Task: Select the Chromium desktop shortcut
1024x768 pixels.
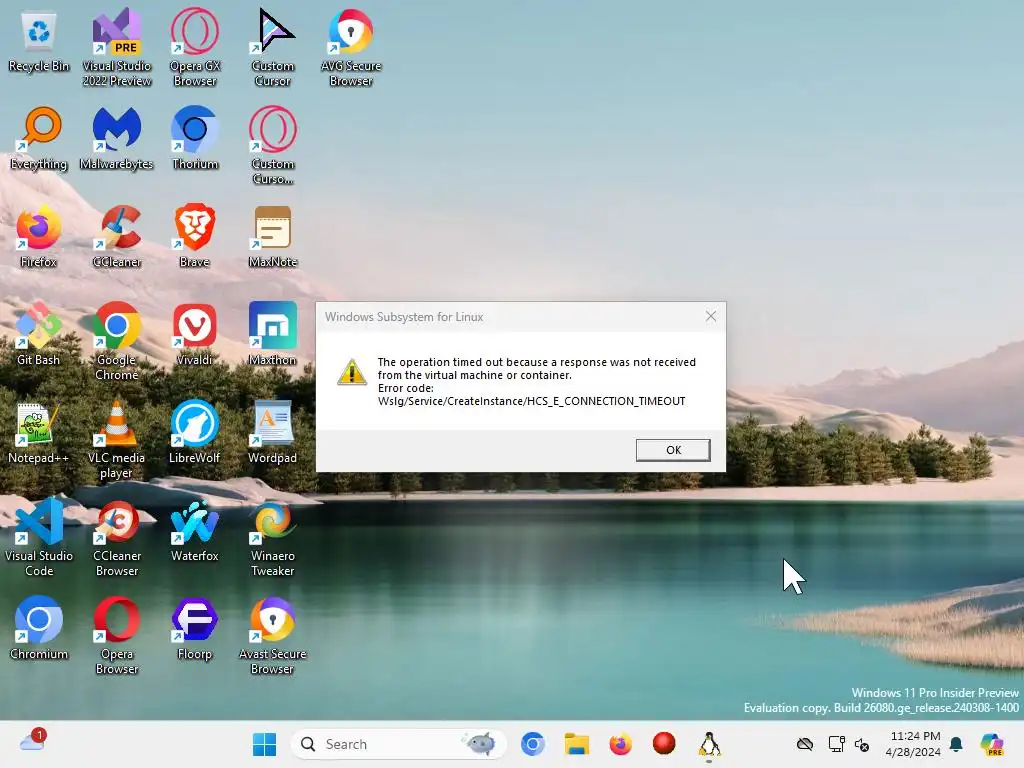Action: pyautogui.click(x=39, y=628)
